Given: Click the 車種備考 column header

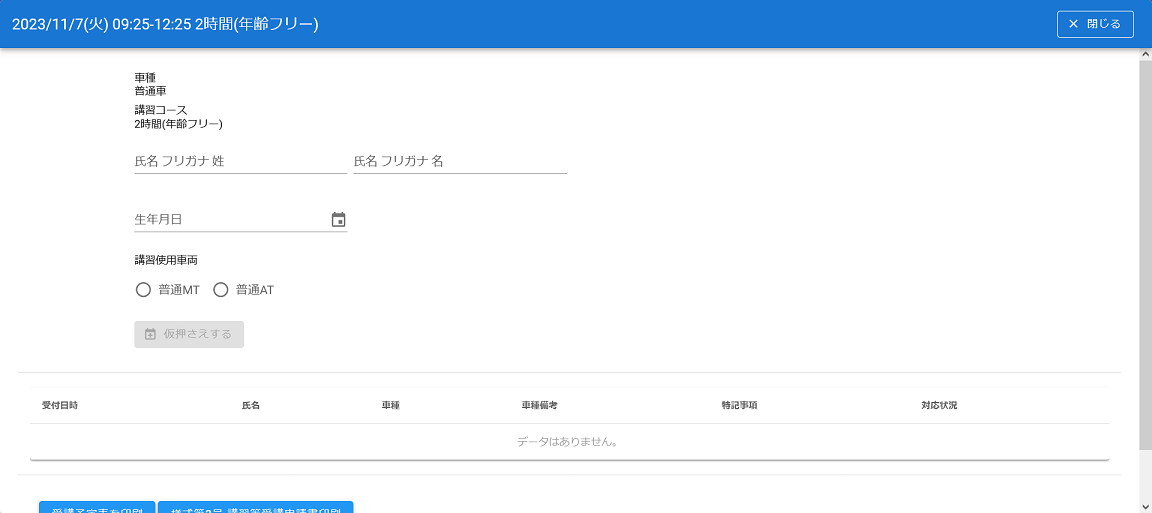Looking at the screenshot, I should click(x=539, y=406).
